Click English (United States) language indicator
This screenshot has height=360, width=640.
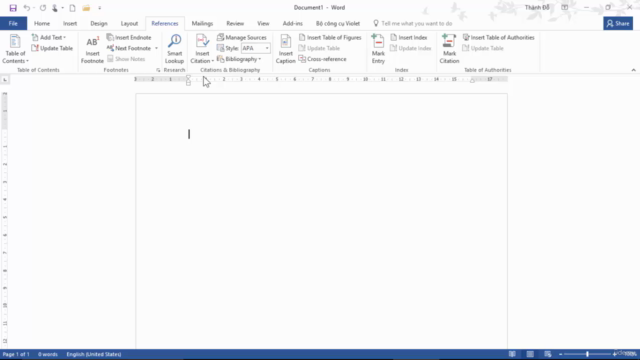coord(94,354)
